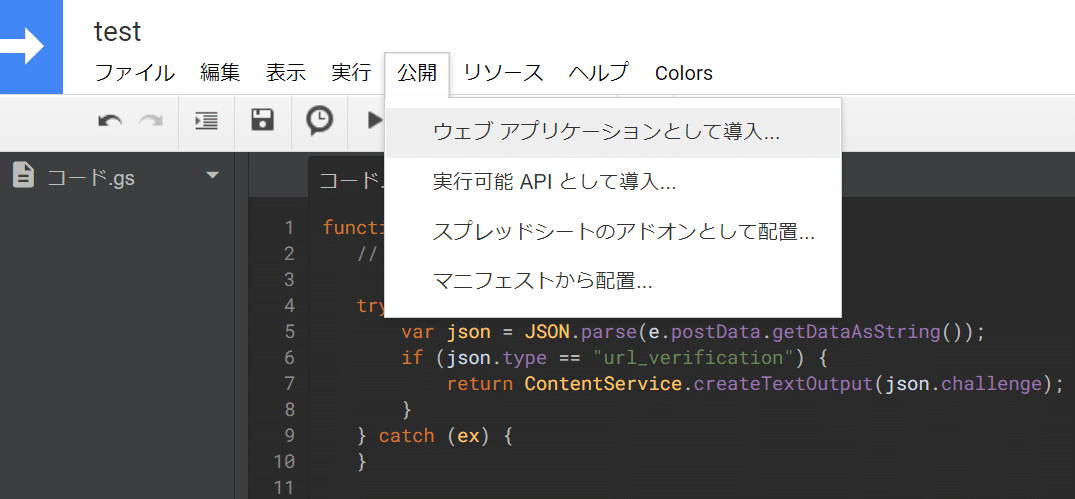The height and width of the screenshot is (499, 1075).
Task: Open the ファイル menu
Action: pyautogui.click(x=135, y=73)
